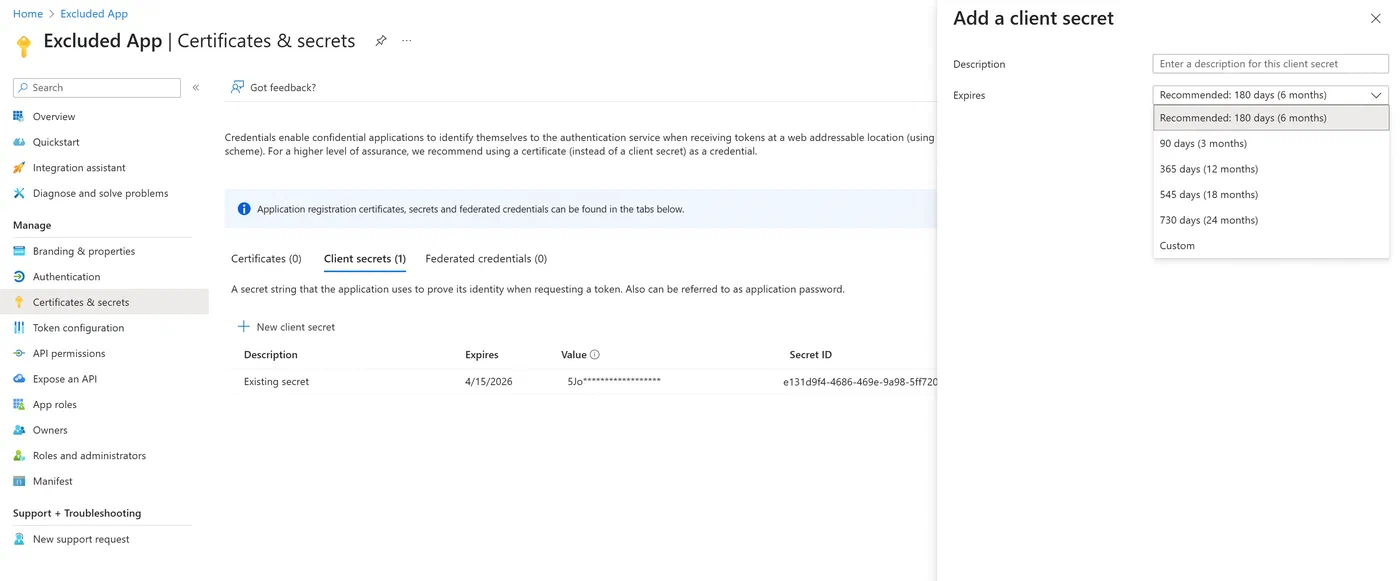This screenshot has width=1400, height=581.
Task: Select 365 days (12 months) option
Action: point(1271,169)
